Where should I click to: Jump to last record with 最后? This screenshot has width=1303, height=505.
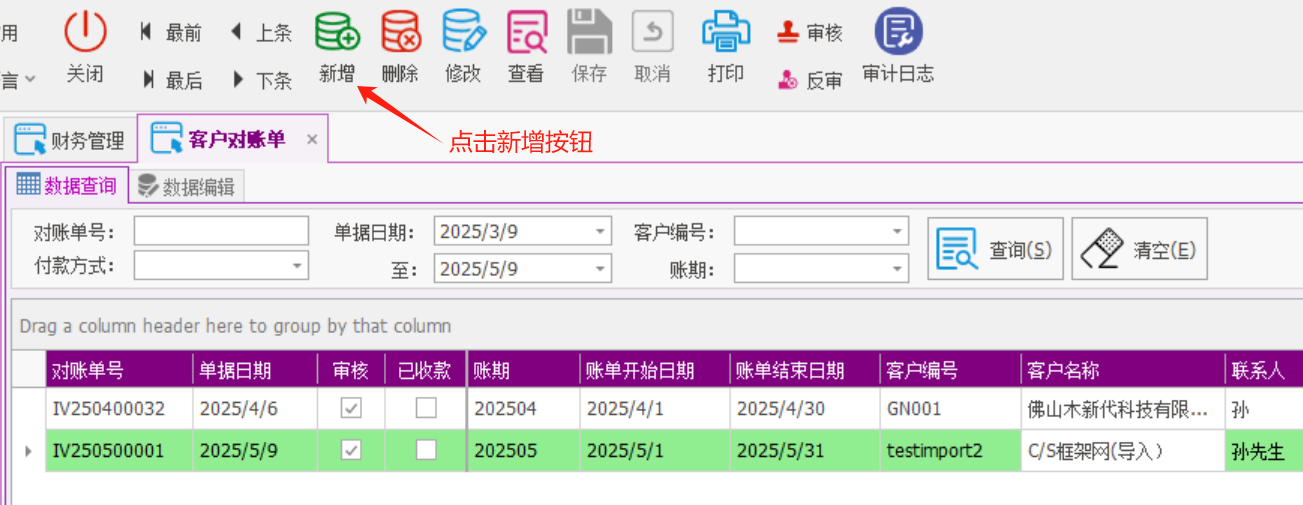[x=172, y=80]
